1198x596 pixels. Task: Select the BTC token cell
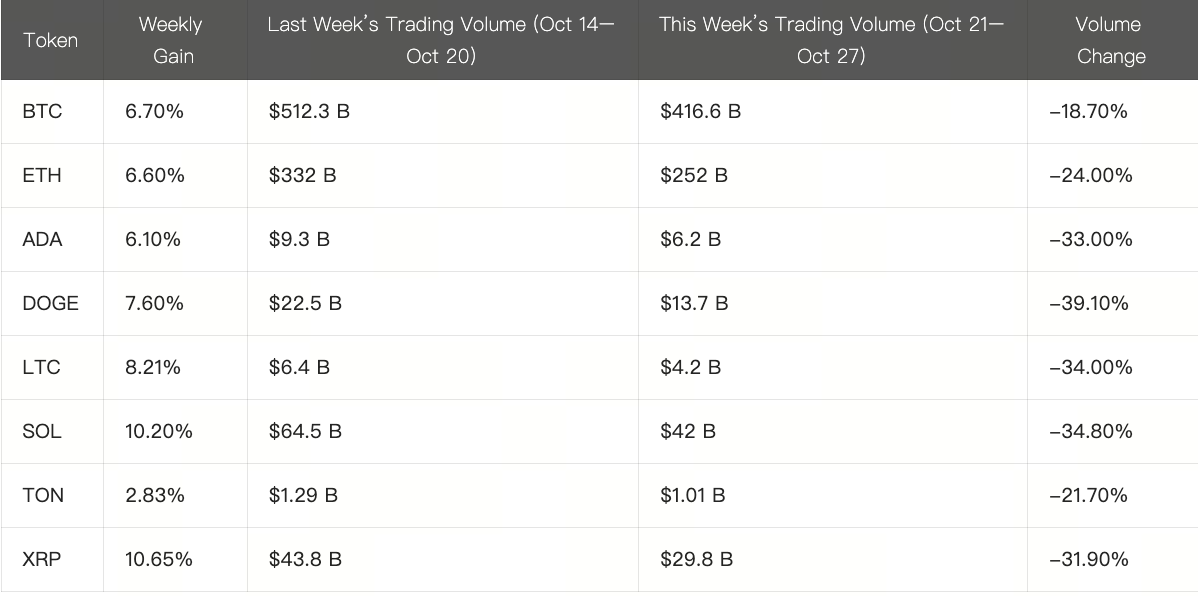tap(42, 111)
